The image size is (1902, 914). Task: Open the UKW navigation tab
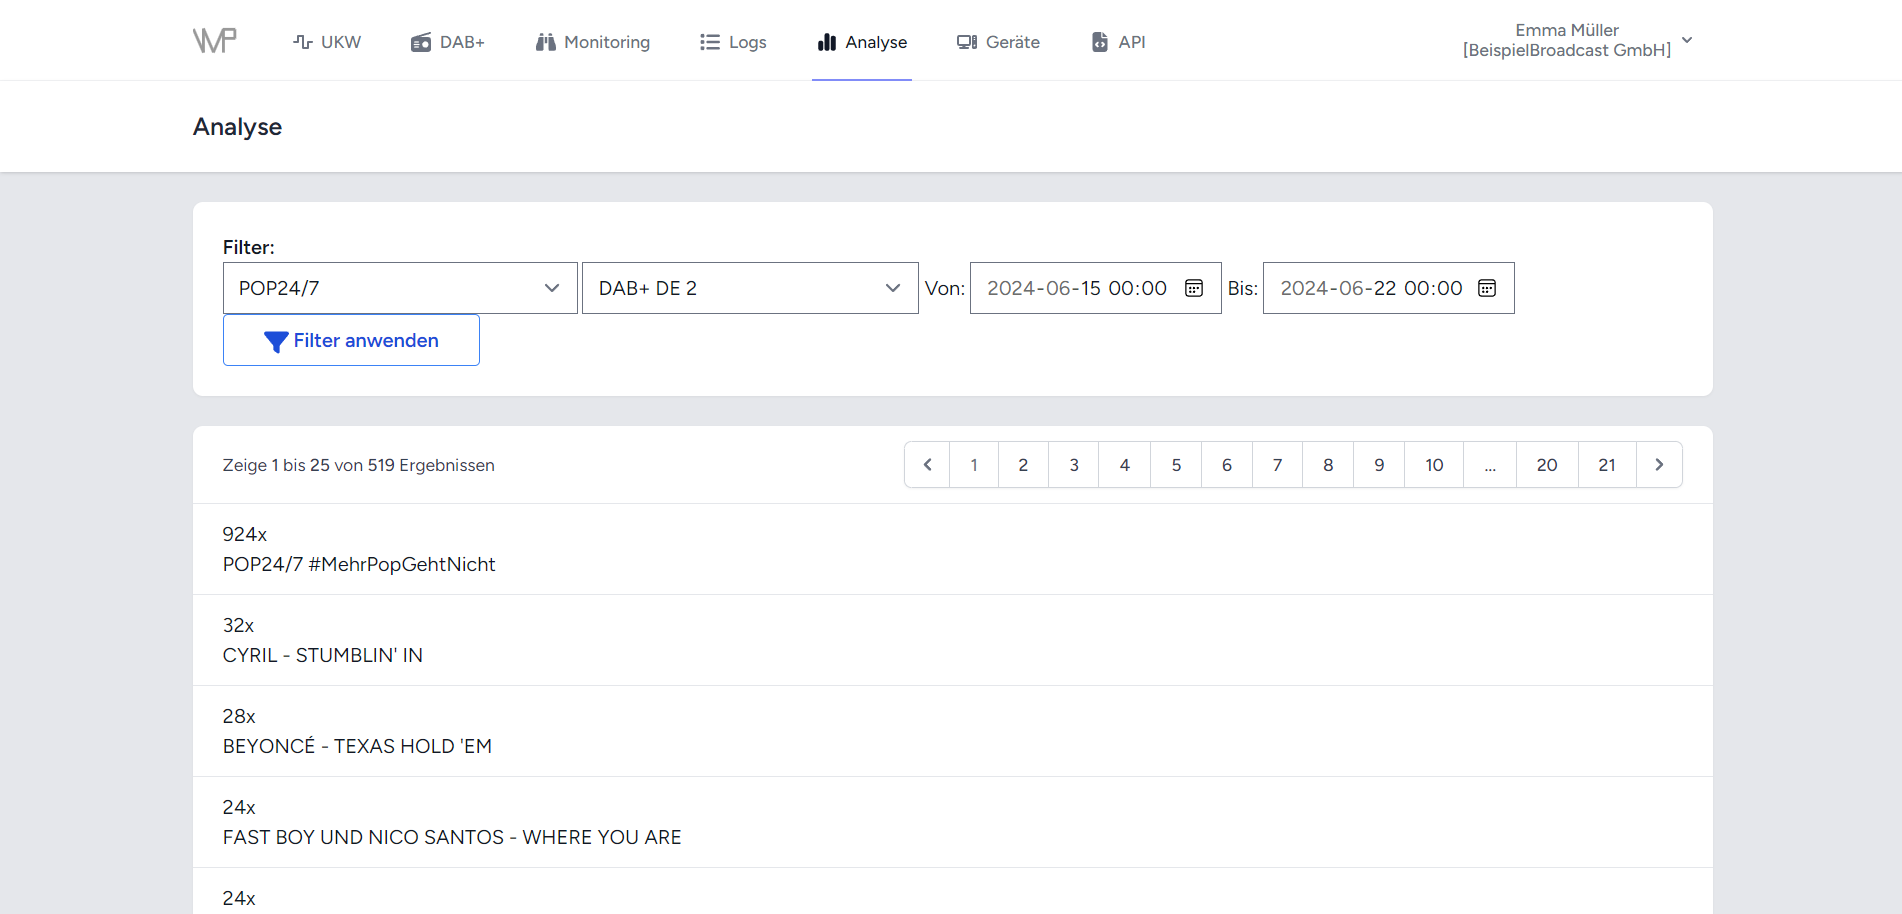(x=327, y=42)
